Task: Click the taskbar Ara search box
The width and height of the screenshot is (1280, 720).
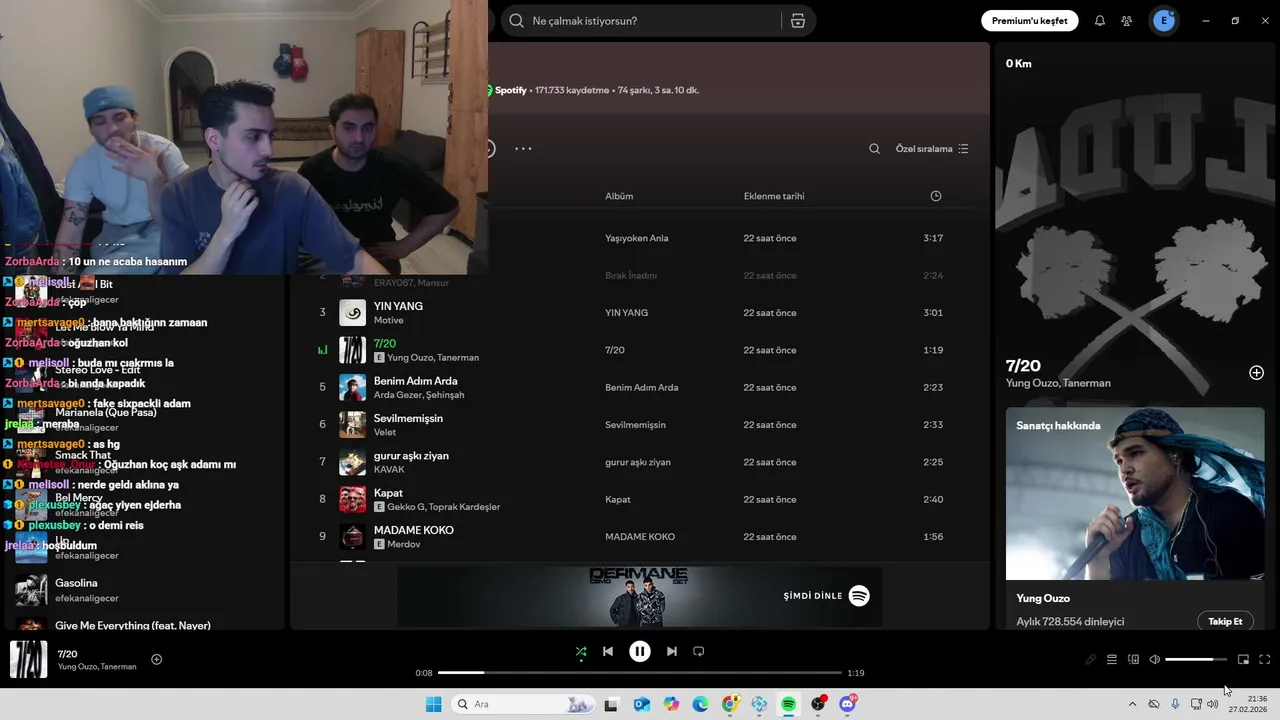Action: click(523, 704)
